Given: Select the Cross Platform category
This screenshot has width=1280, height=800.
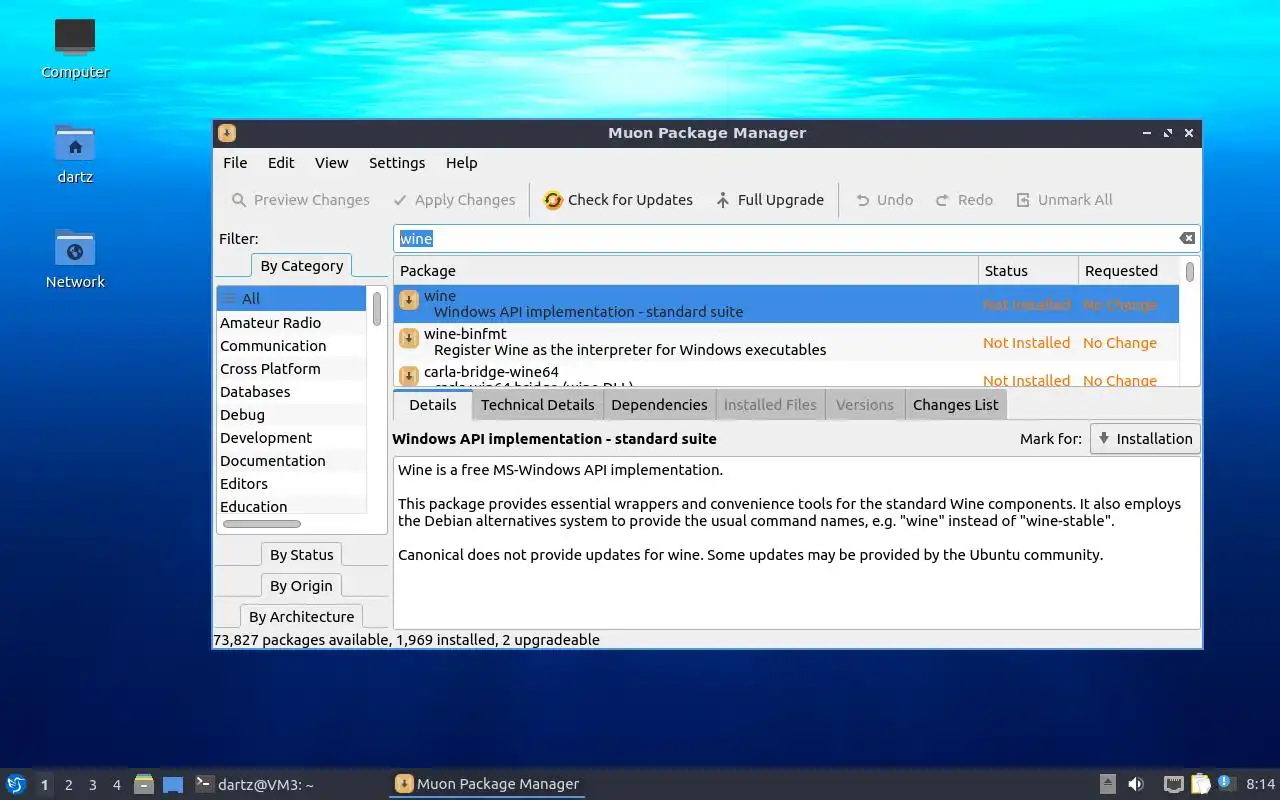Looking at the screenshot, I should (292, 369).
